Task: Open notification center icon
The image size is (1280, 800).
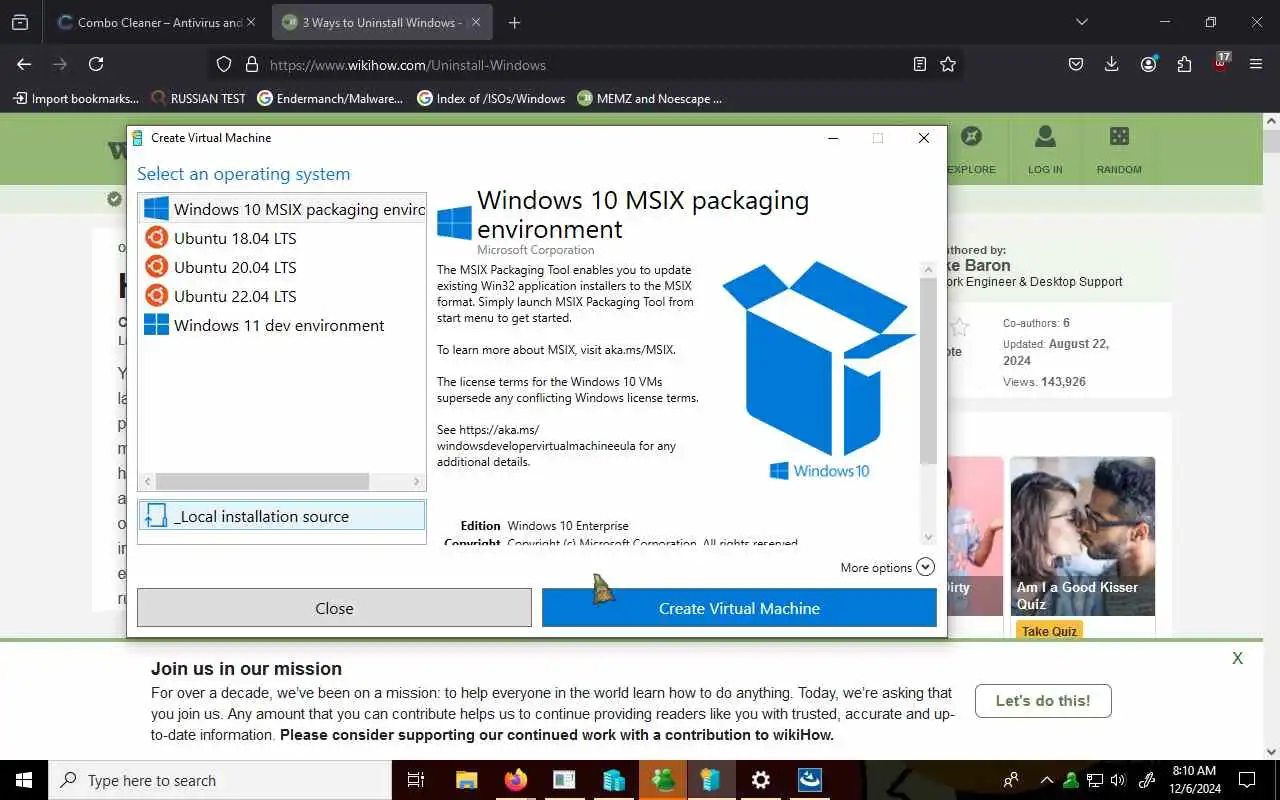Action: (x=1247, y=780)
